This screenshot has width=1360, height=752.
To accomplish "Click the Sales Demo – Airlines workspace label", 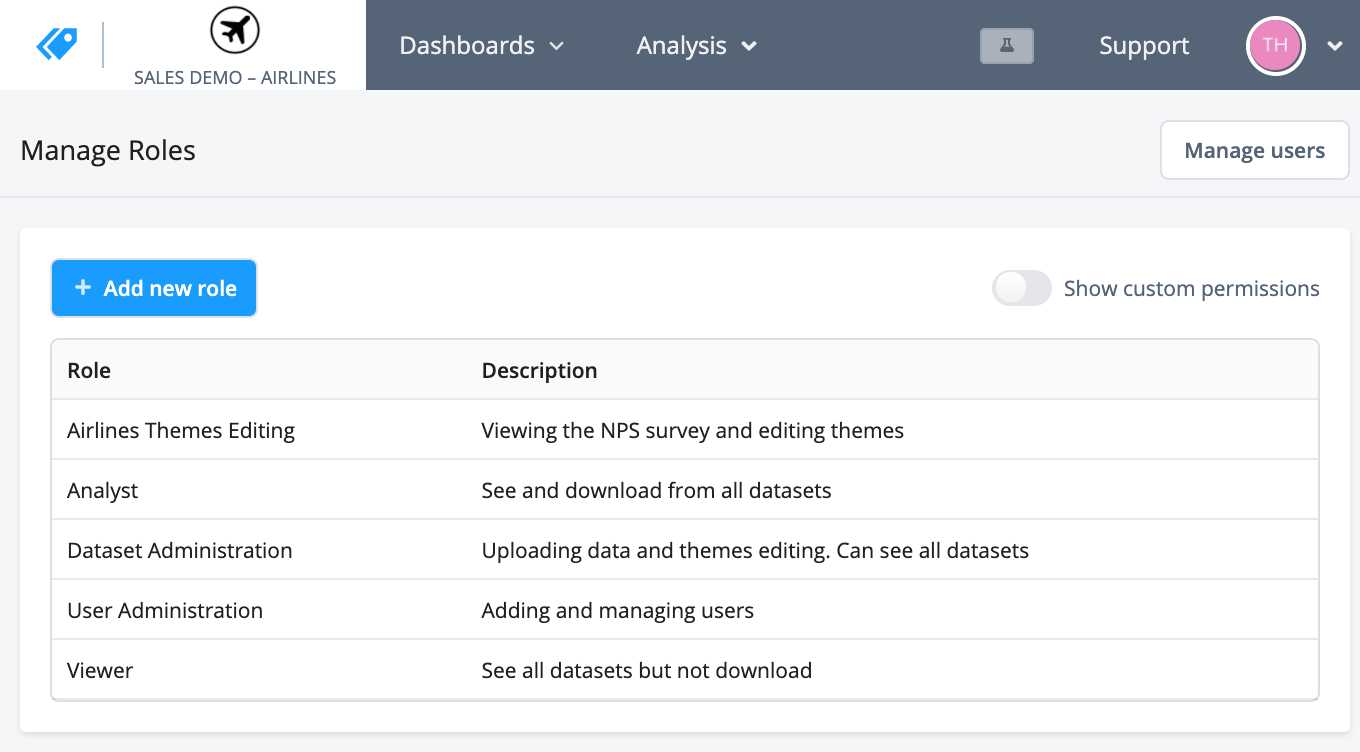I will click(x=235, y=77).
